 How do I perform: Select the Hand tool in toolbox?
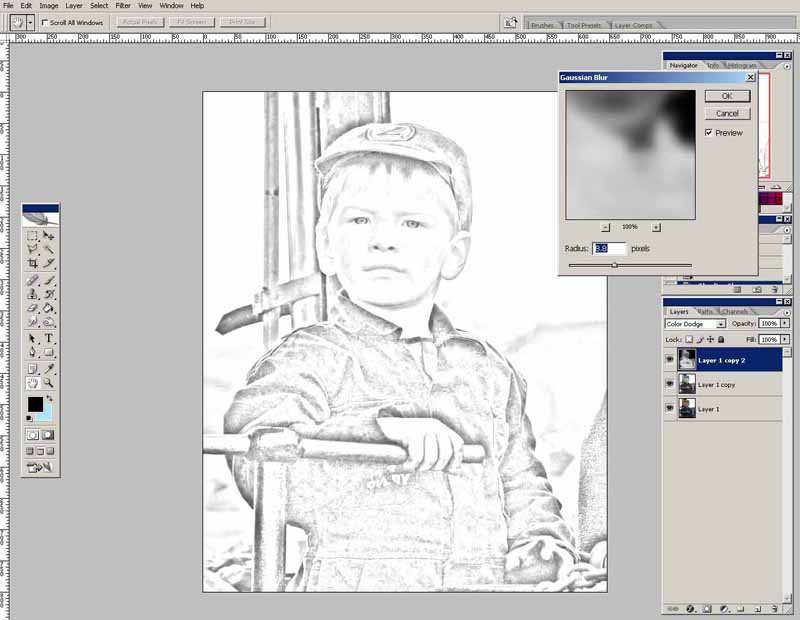[33, 383]
